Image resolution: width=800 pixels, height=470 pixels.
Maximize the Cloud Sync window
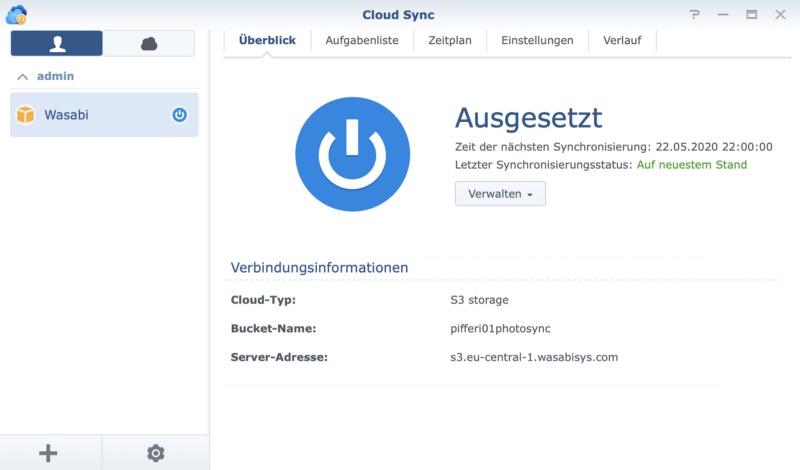click(x=752, y=14)
